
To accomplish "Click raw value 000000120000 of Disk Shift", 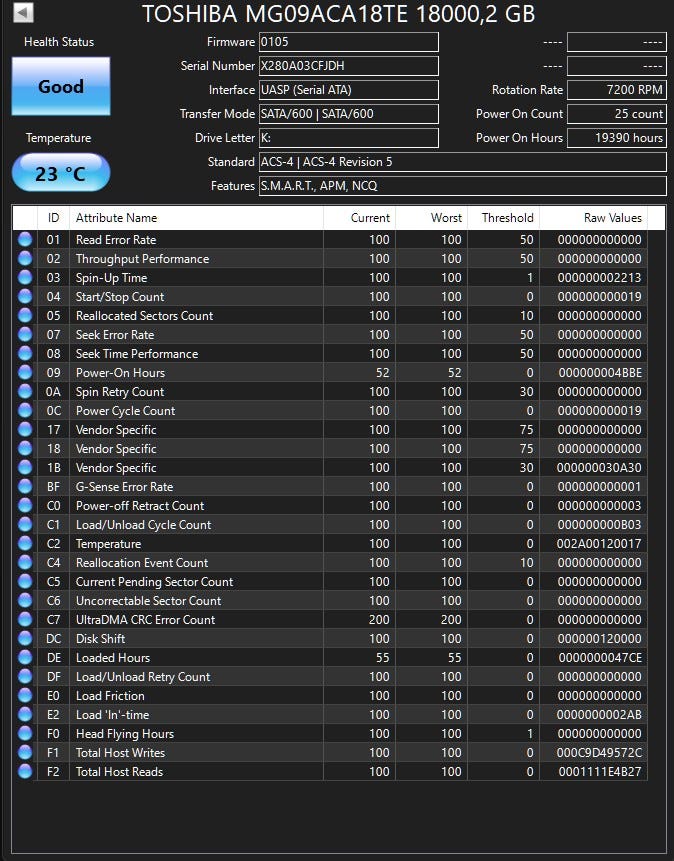I will pyautogui.click(x=599, y=639).
